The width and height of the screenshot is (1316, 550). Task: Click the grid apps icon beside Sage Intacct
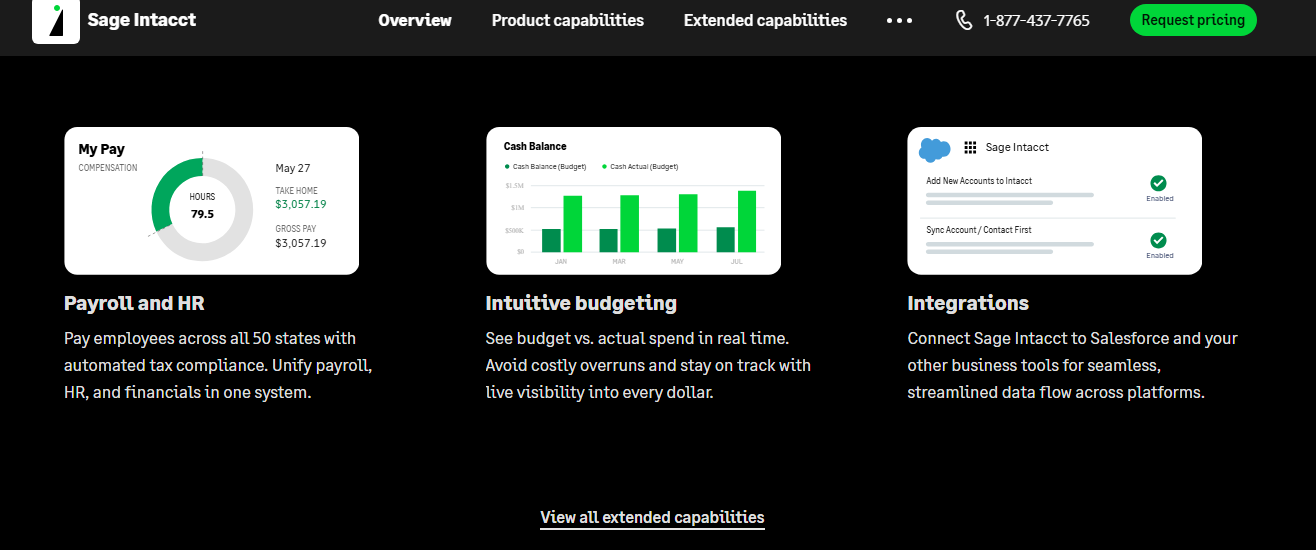970,148
